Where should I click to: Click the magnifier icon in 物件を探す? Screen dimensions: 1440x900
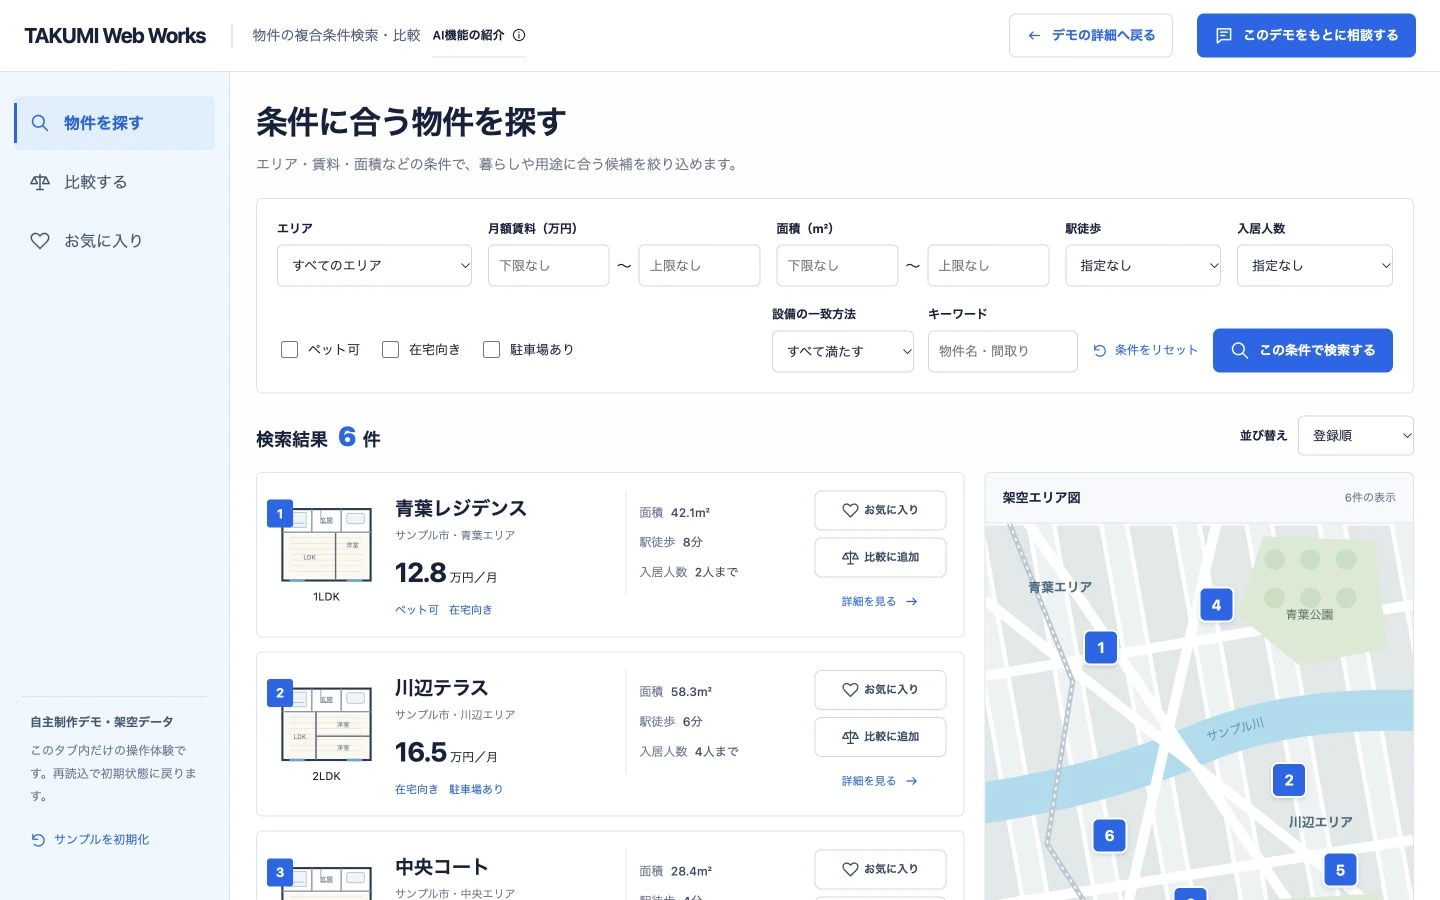pyautogui.click(x=40, y=123)
